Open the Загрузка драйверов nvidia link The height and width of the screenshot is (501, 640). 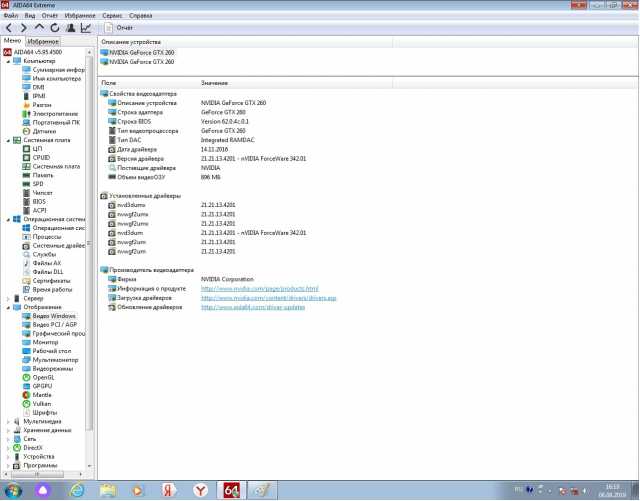(x=269, y=298)
